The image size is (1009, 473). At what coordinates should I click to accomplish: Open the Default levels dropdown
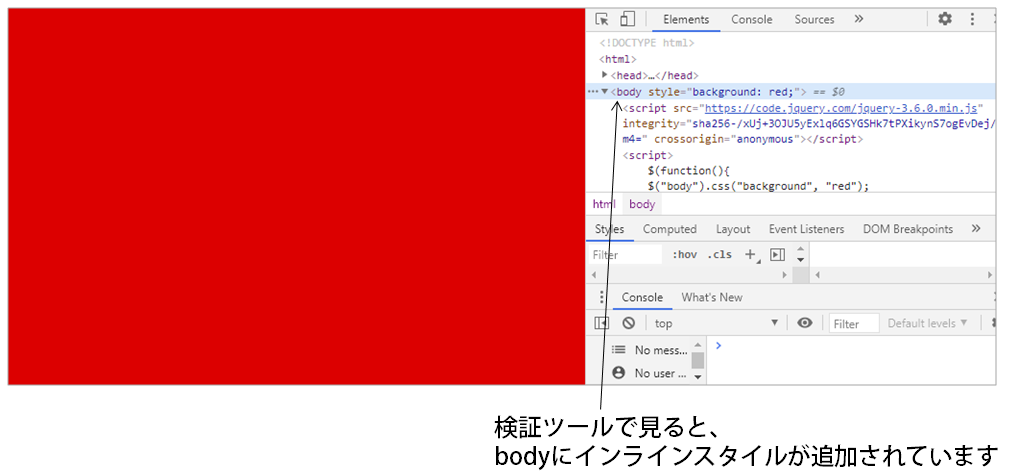coord(927,323)
